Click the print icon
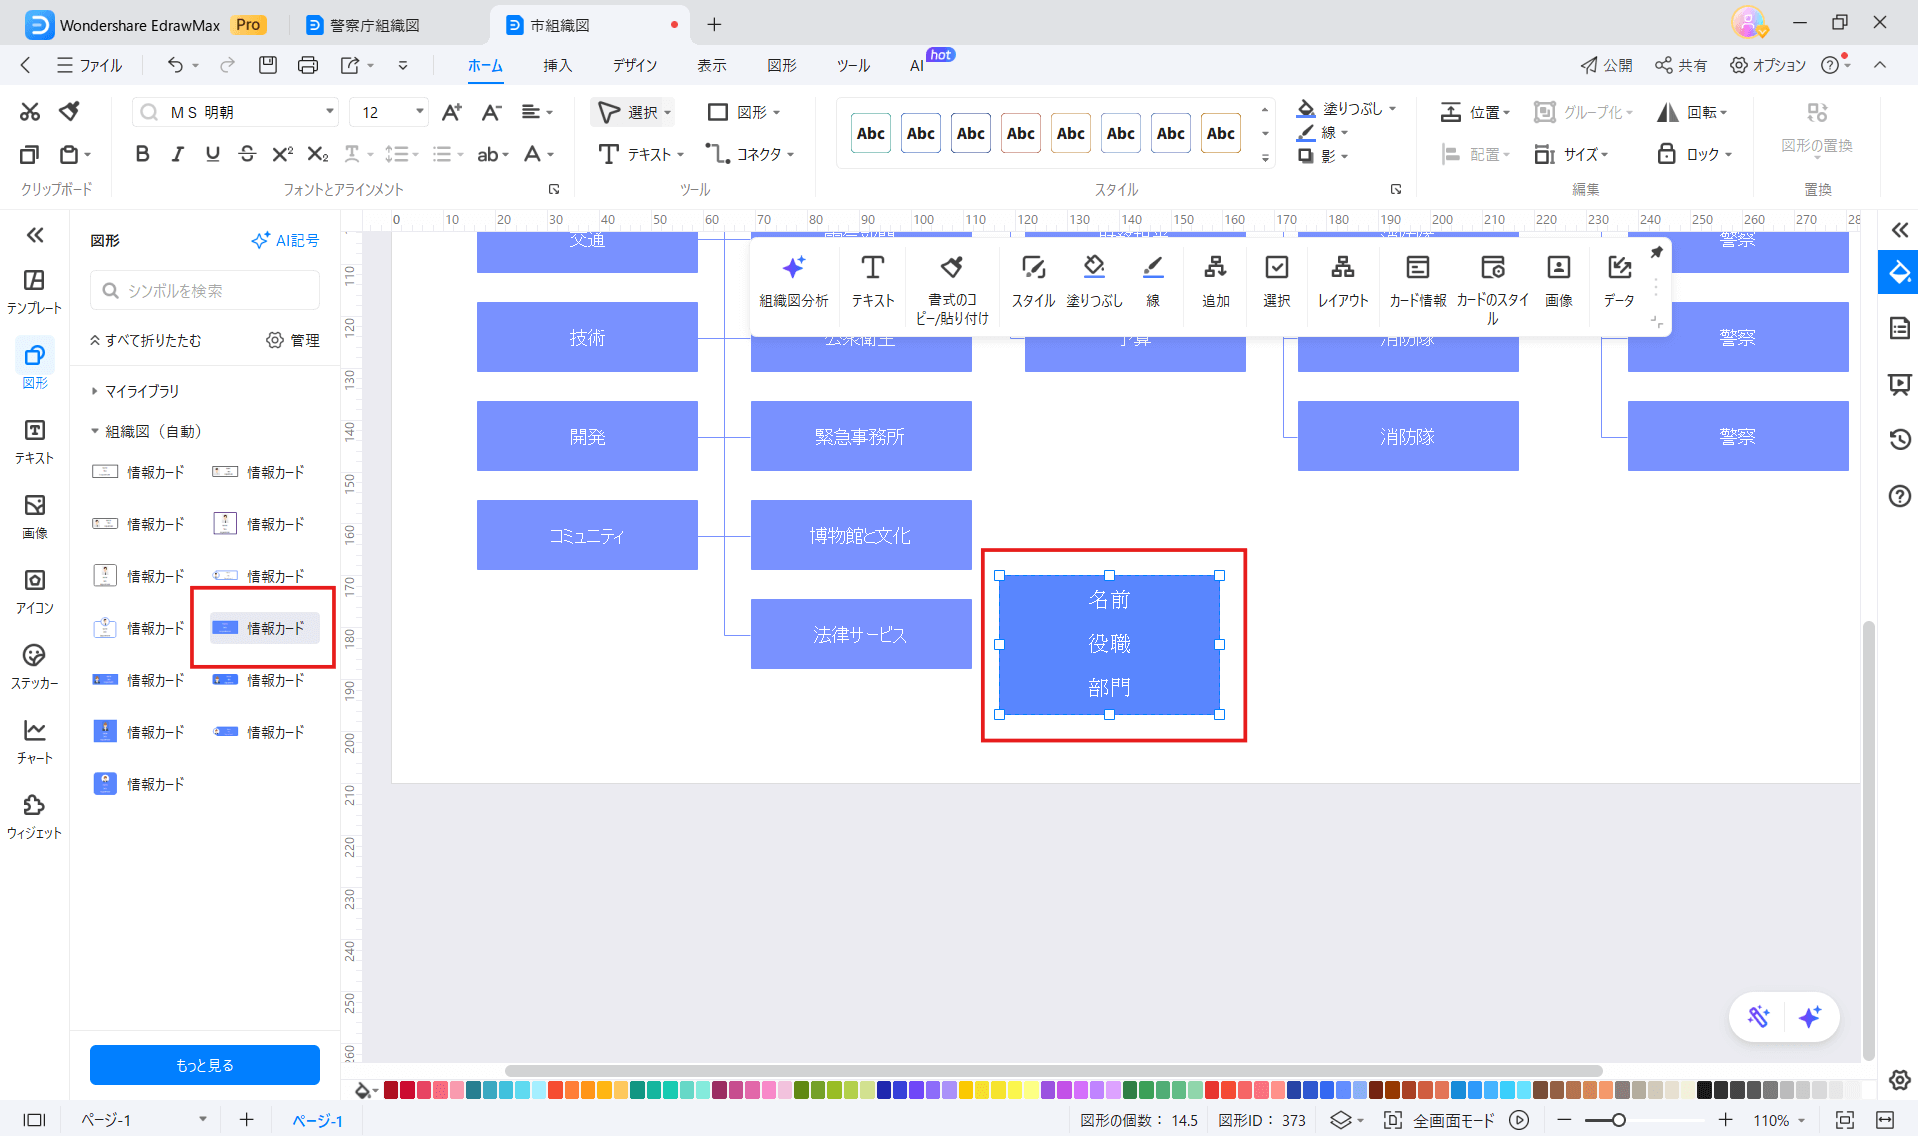 307,65
